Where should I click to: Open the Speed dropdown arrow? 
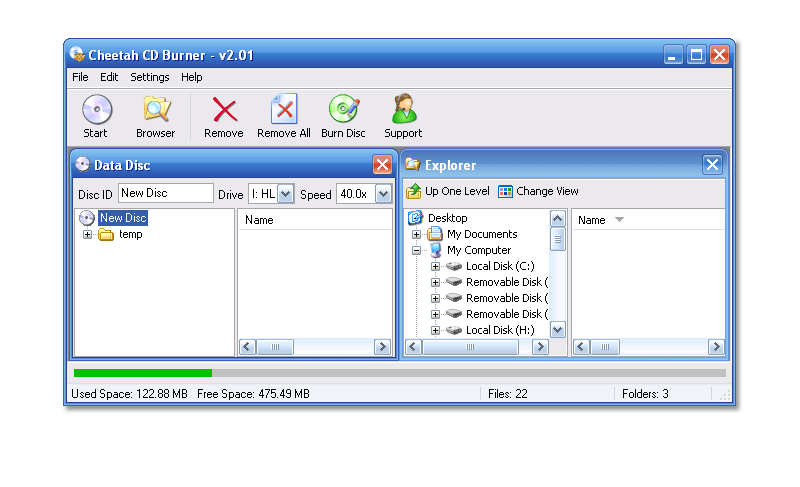click(383, 194)
